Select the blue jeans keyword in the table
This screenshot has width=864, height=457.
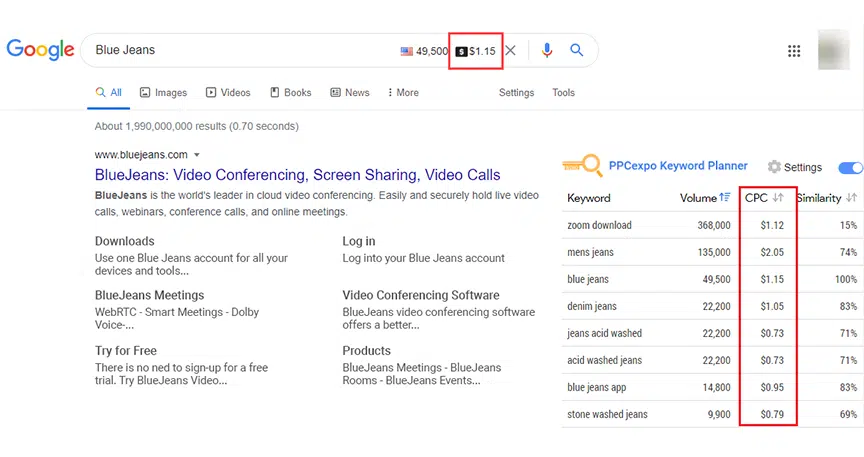tap(588, 279)
